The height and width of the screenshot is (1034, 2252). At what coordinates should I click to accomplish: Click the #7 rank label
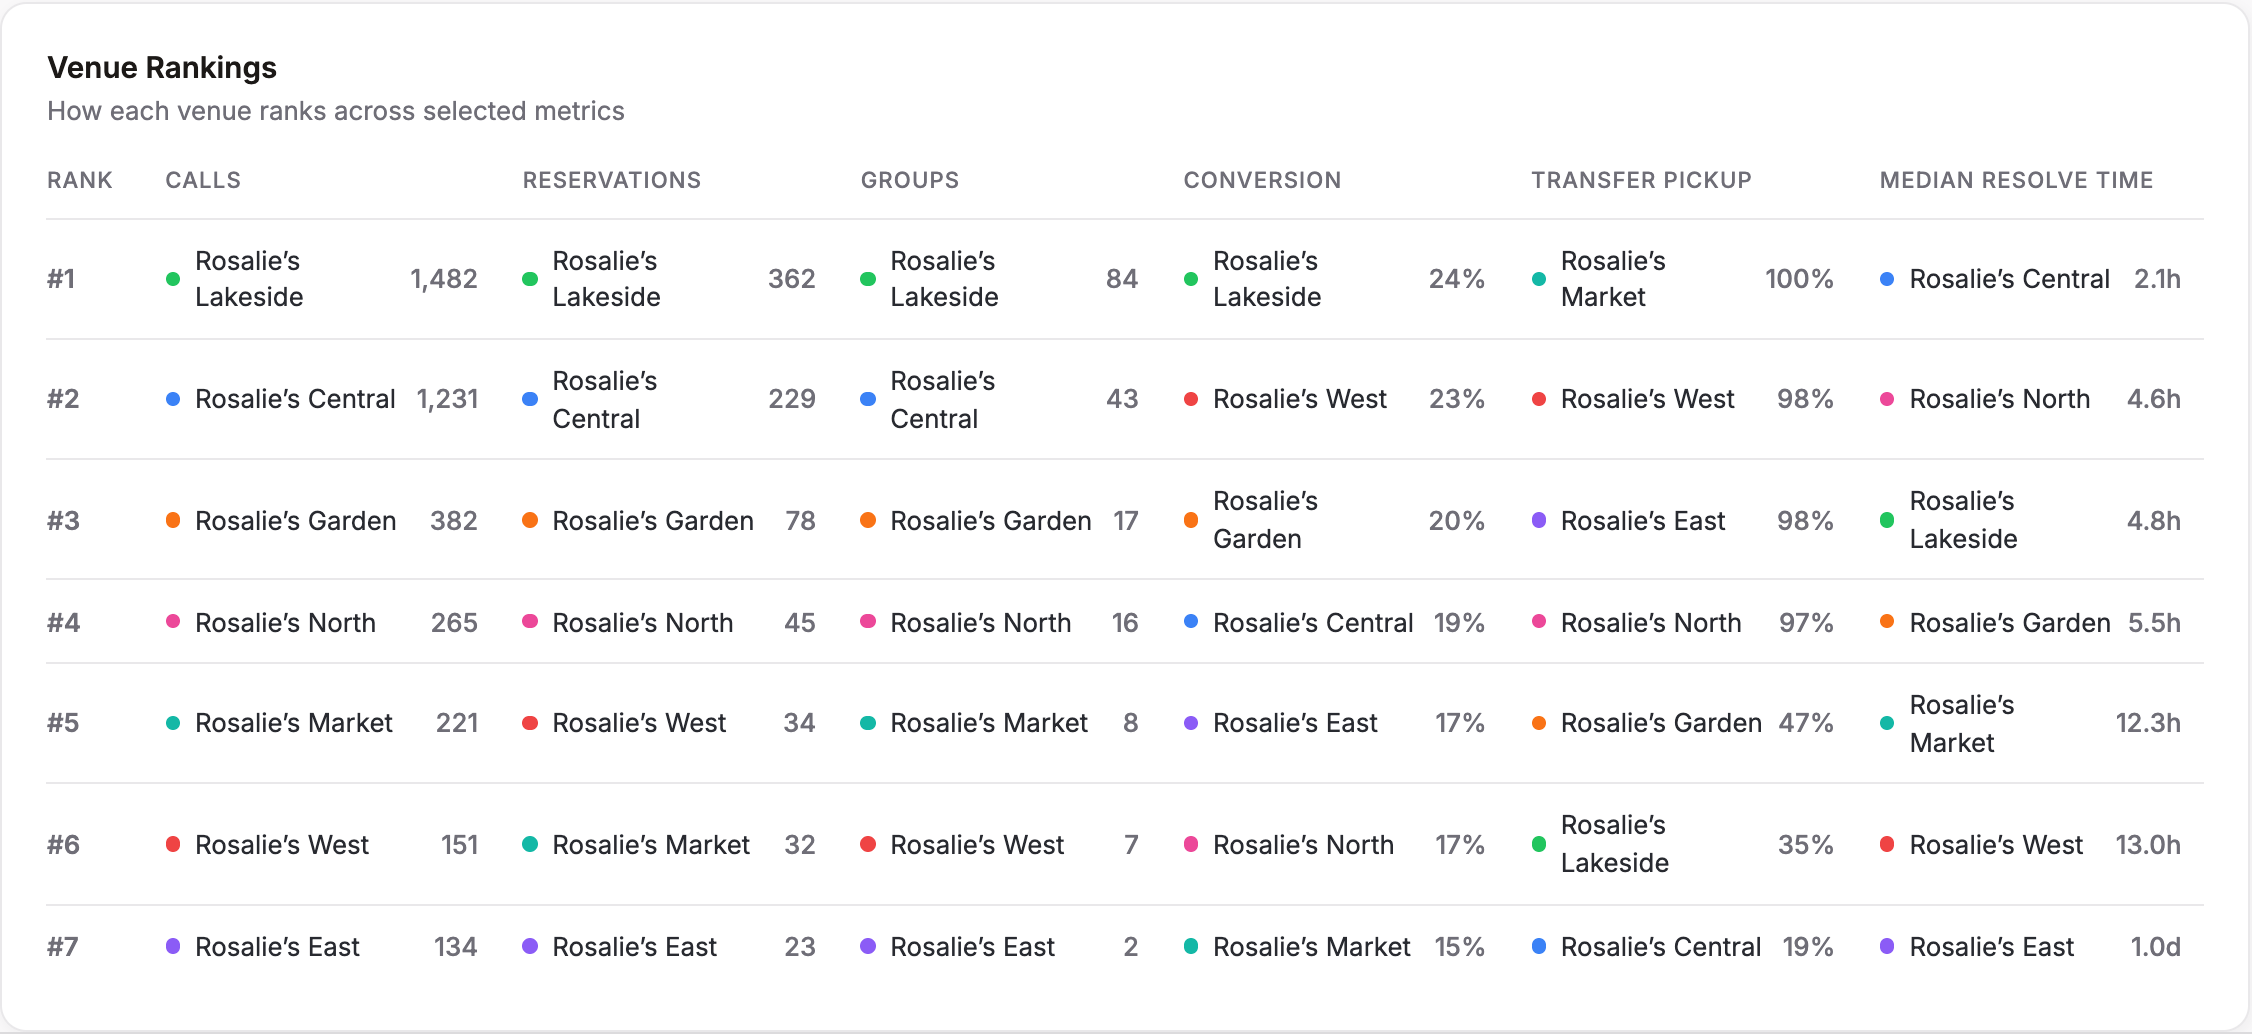pyautogui.click(x=63, y=947)
